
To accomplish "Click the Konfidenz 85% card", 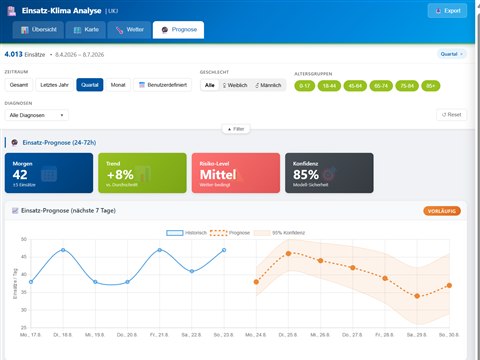I will click(x=329, y=173).
